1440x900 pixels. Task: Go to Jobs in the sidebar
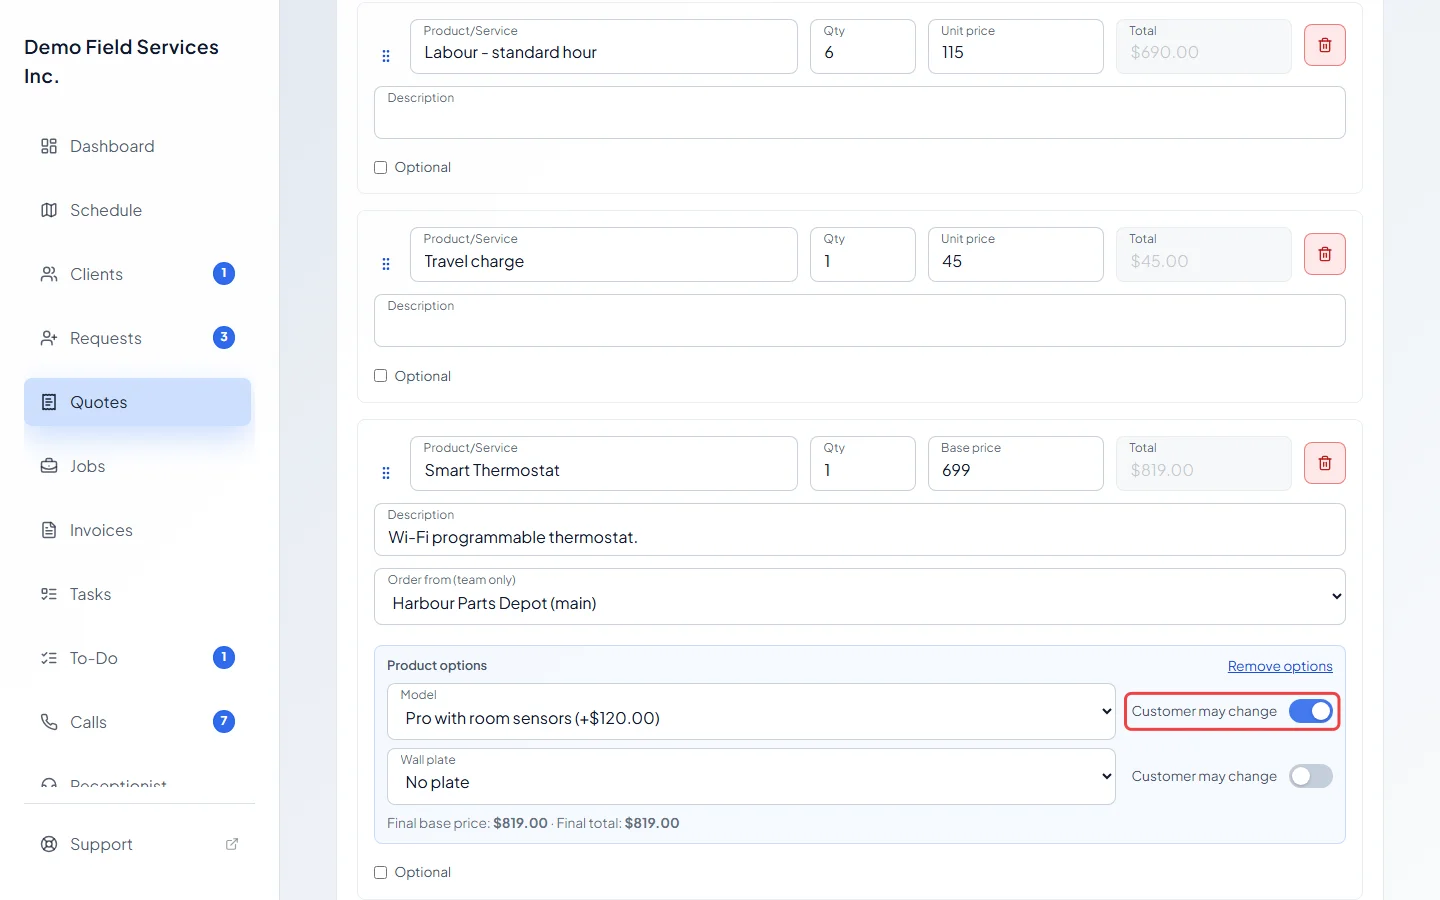138,466
